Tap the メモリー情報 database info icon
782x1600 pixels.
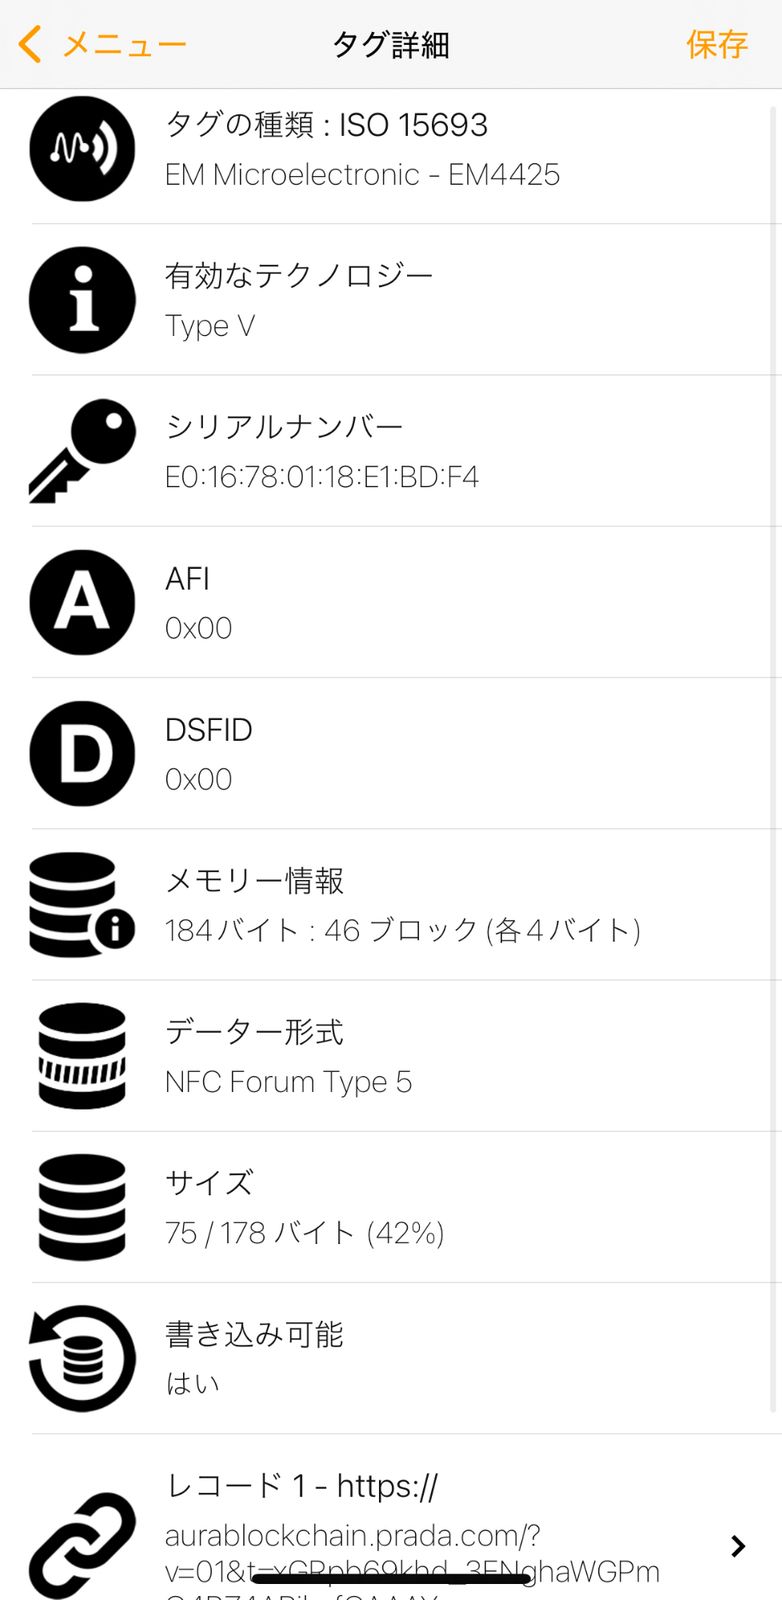[x=82, y=904]
